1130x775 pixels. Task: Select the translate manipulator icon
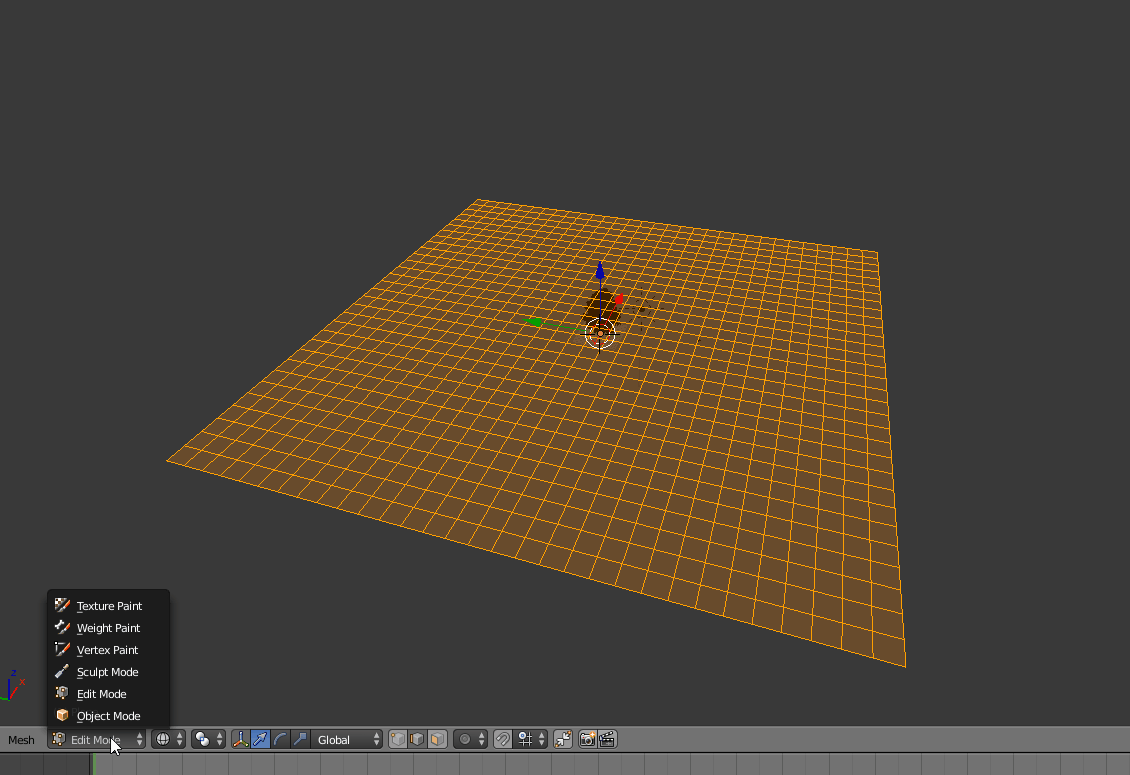[x=259, y=739]
